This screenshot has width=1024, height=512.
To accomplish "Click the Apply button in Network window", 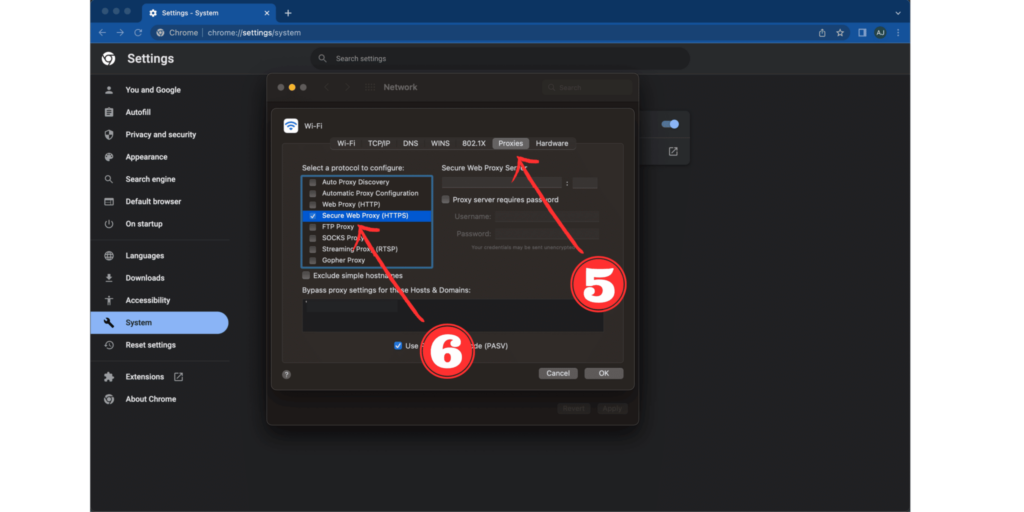I will [612, 409].
